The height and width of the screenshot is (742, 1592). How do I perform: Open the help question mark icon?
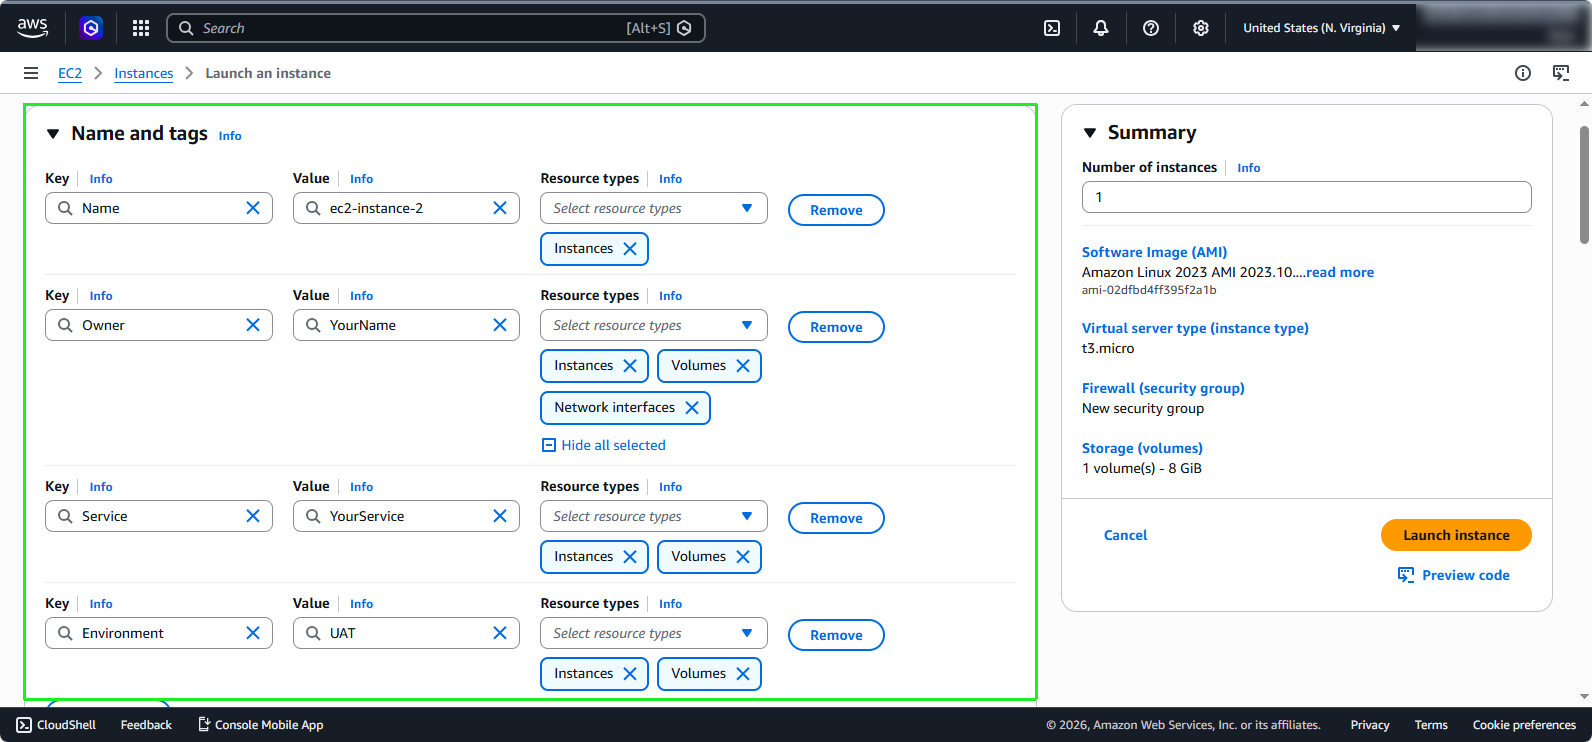point(1151,28)
